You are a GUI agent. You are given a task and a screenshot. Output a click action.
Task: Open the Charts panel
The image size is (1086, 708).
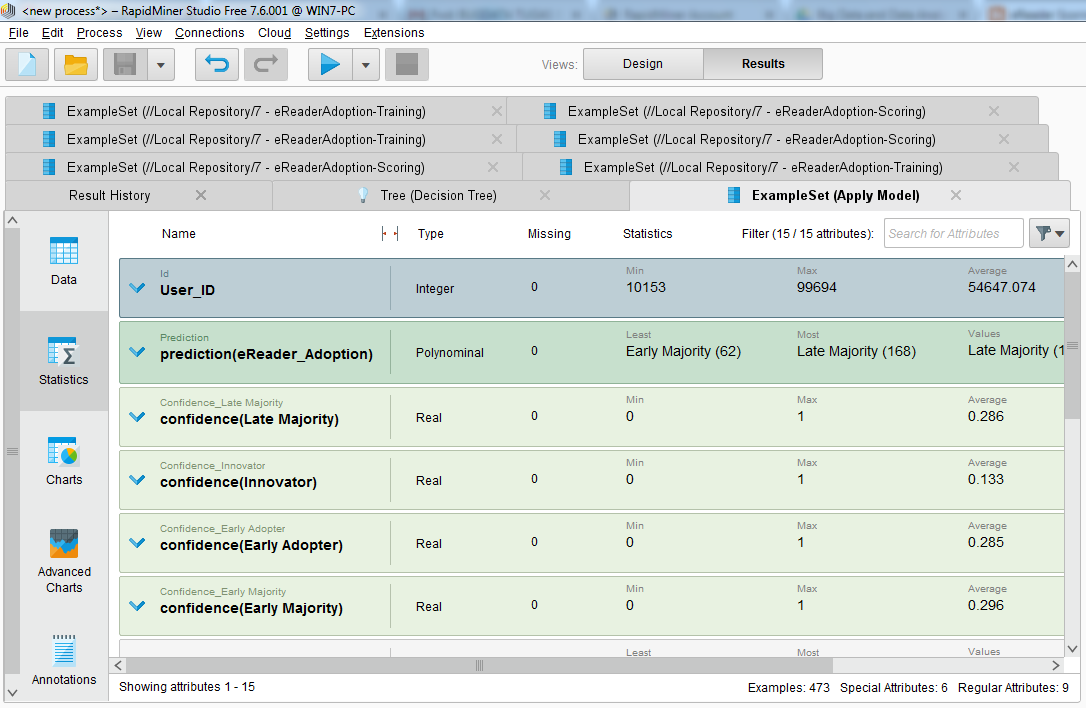(63, 460)
